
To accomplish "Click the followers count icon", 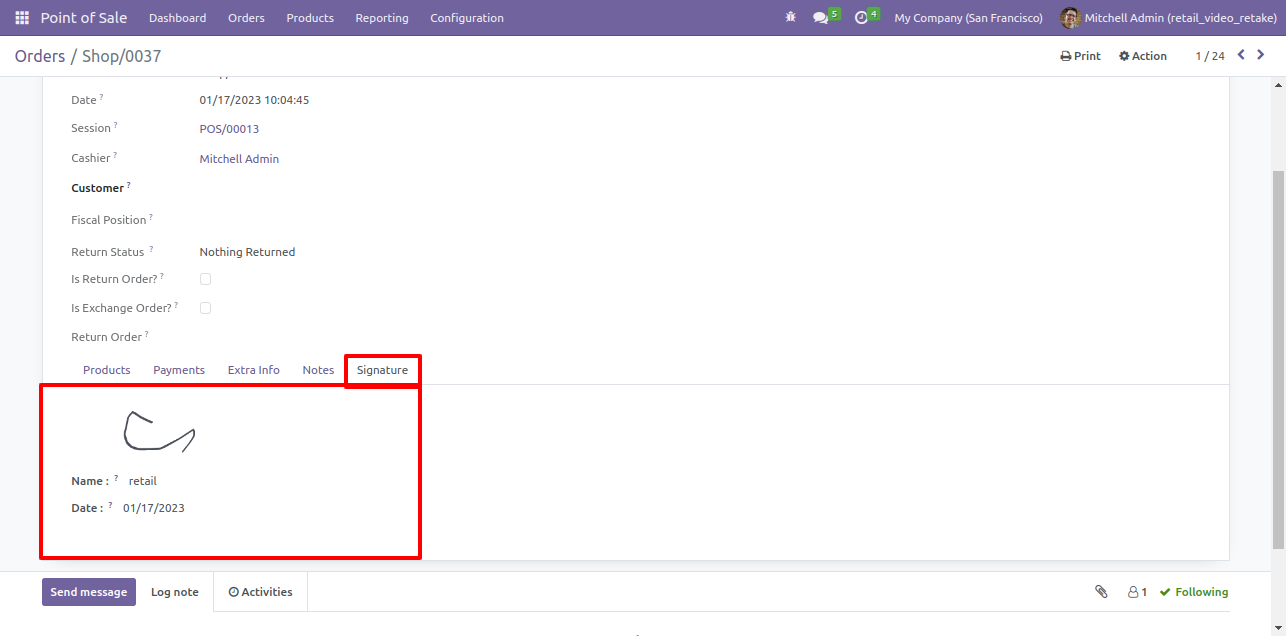I will (x=1137, y=592).
